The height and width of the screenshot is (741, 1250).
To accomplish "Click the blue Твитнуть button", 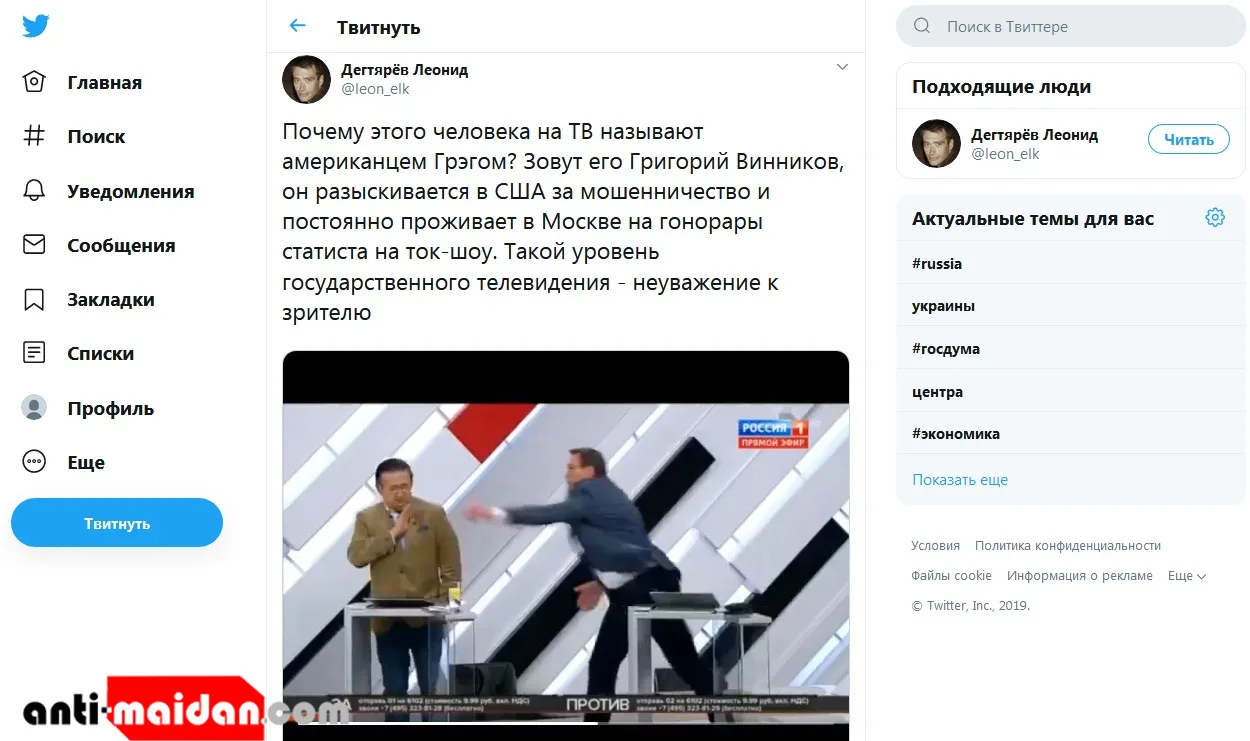I will [x=117, y=523].
